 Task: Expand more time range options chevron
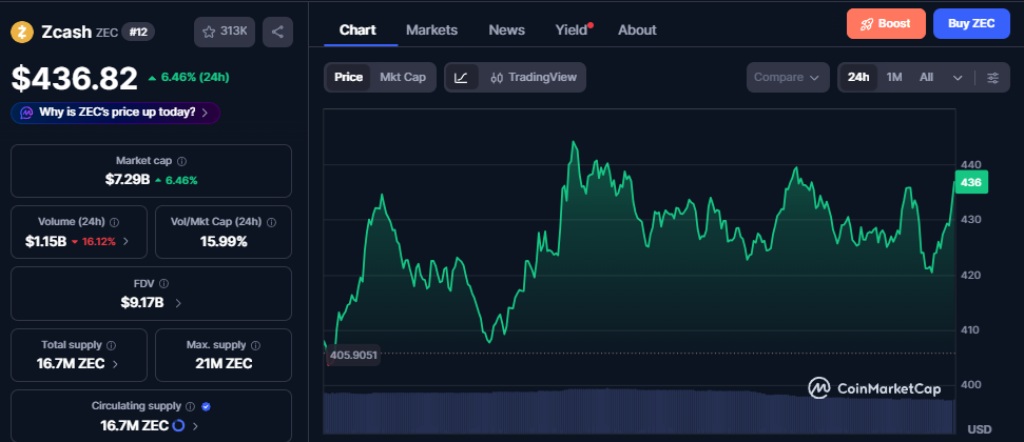957,78
